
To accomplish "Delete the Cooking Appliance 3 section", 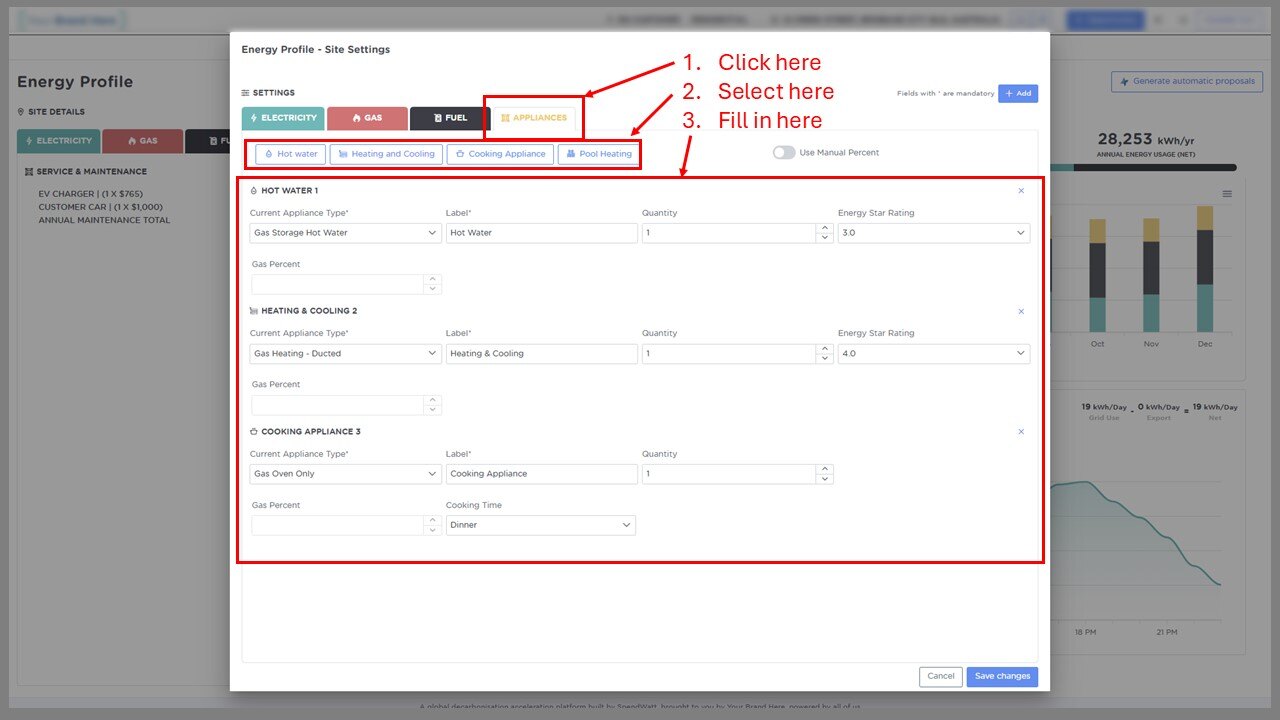I will pos(1021,432).
